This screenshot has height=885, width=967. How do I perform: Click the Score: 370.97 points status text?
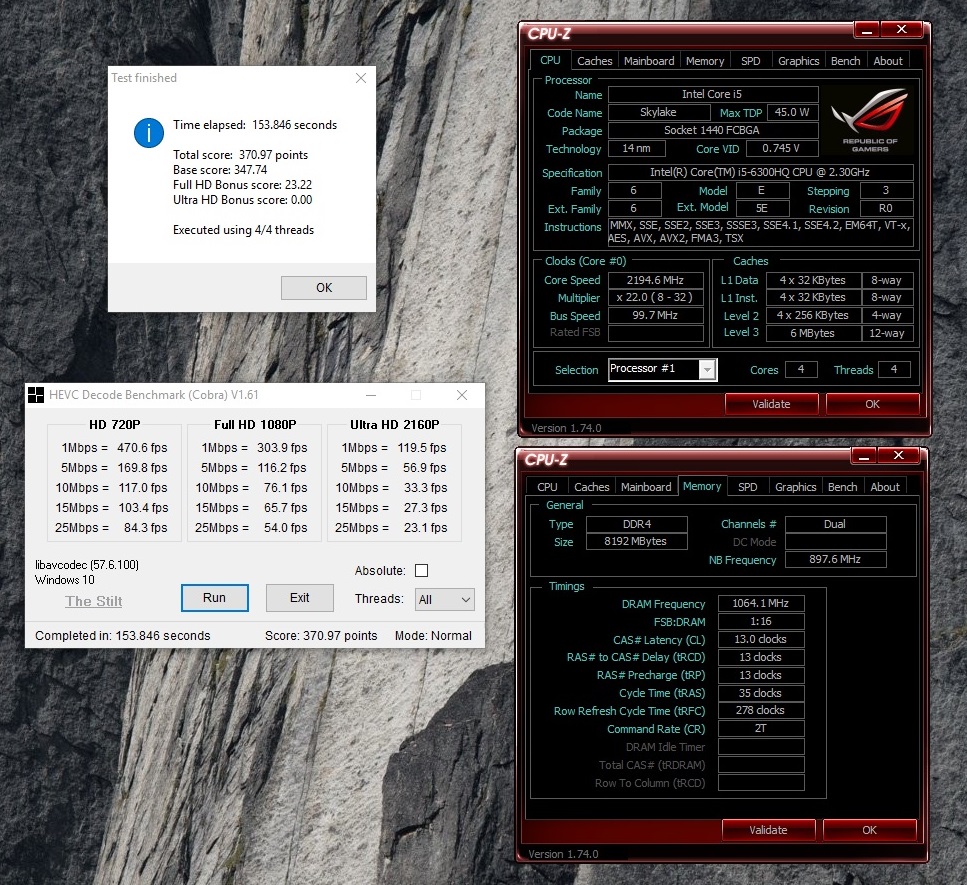(321, 636)
